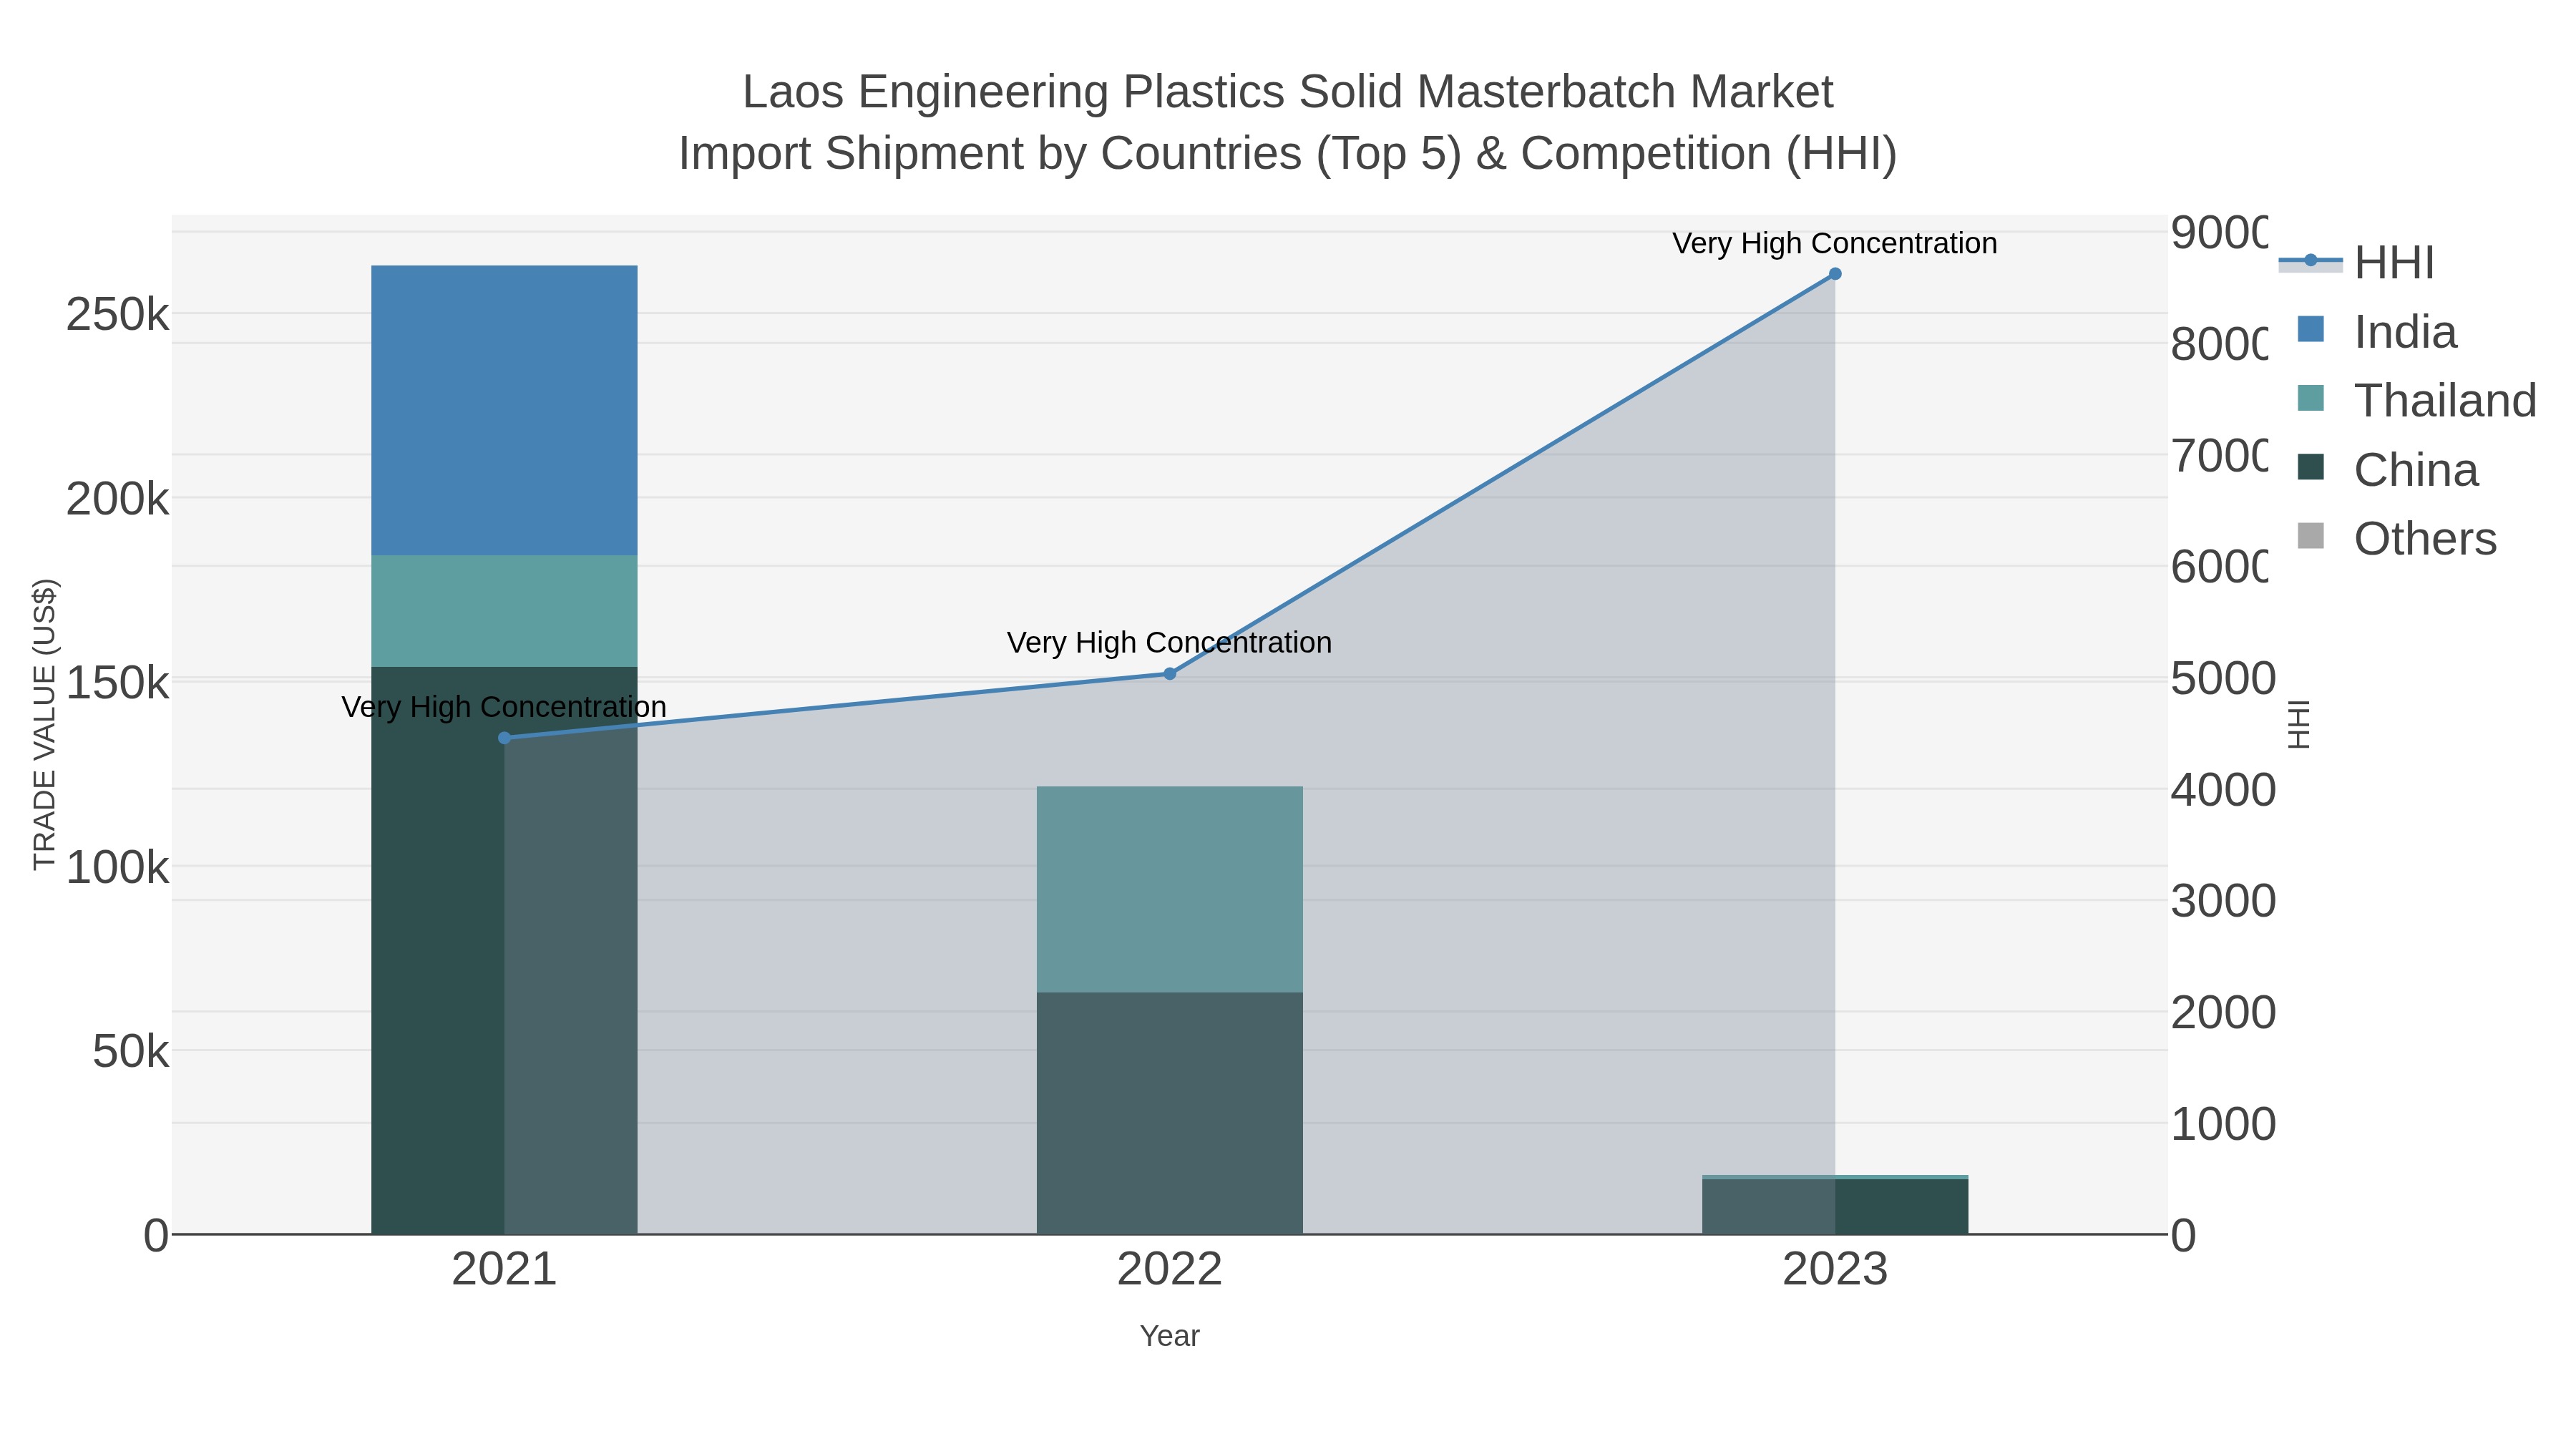The image size is (2576, 1449).
Task: Toggle Thailand series in legend
Action: 2444,401
